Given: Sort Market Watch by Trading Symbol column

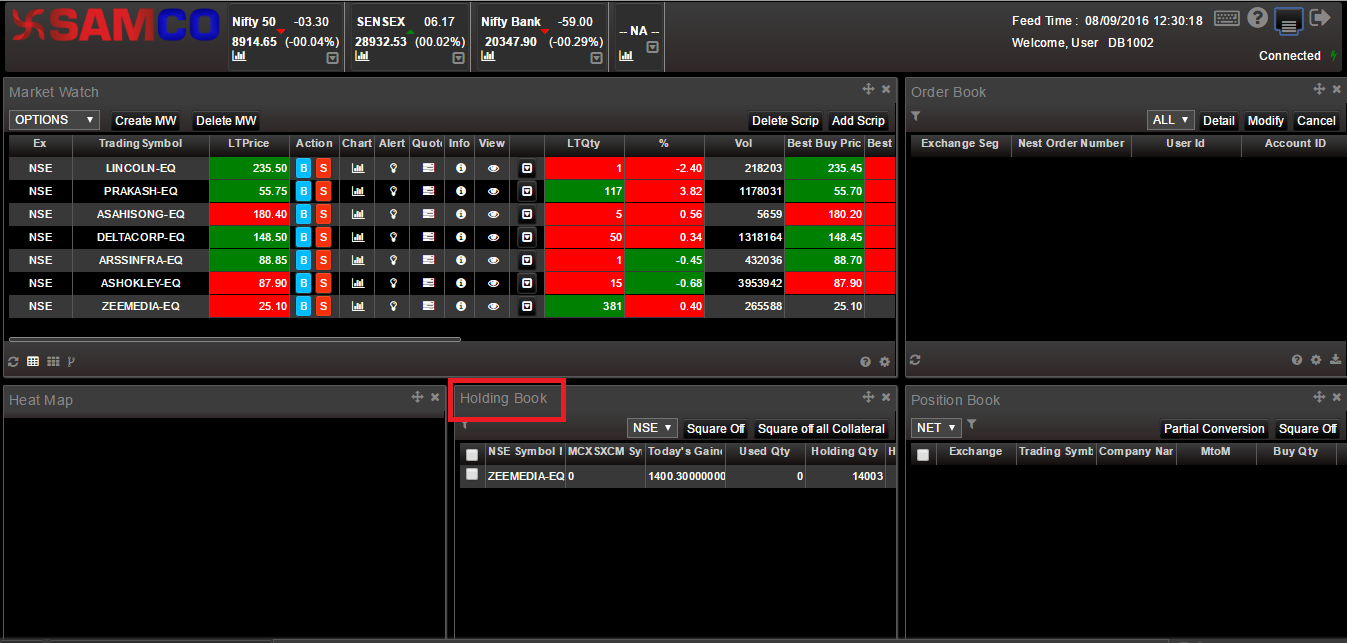Looking at the screenshot, I should [x=141, y=144].
